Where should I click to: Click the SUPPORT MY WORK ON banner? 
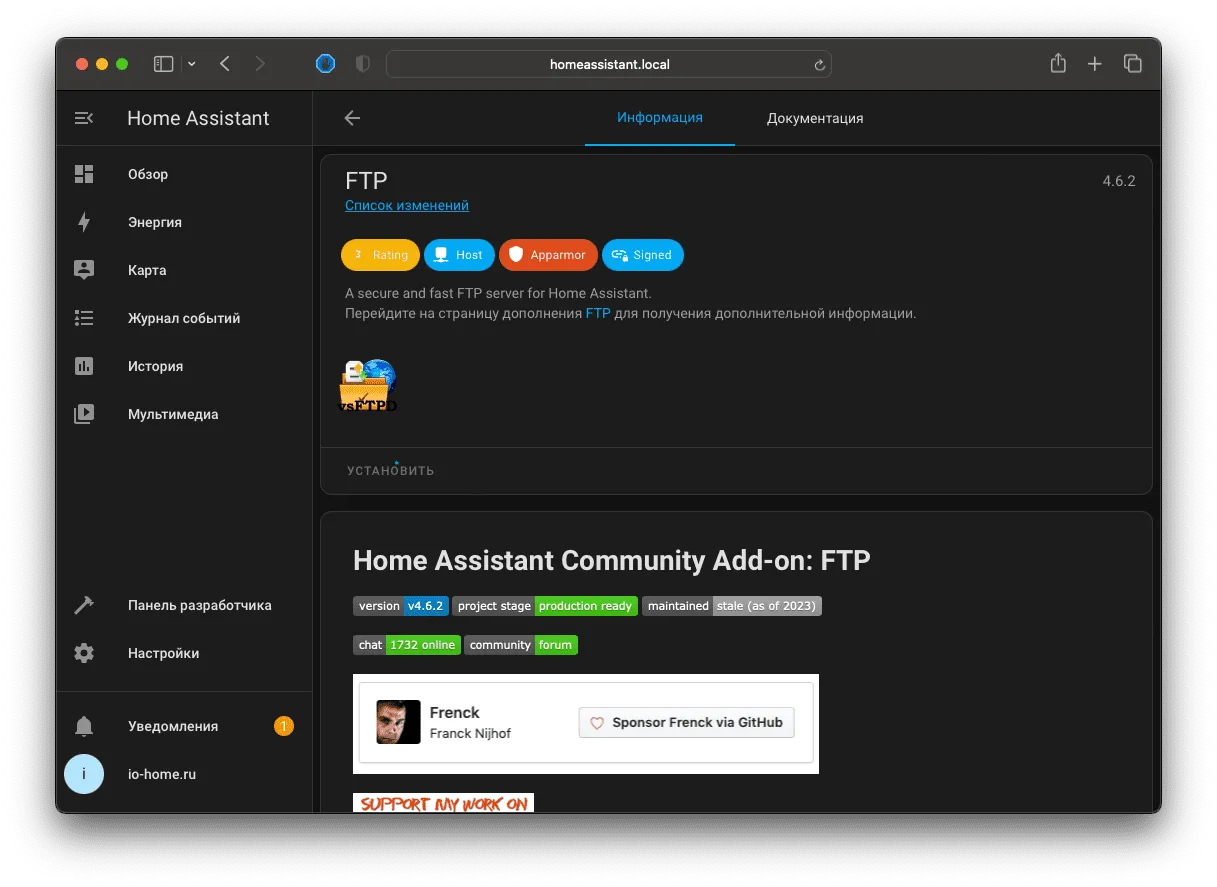tap(443, 803)
